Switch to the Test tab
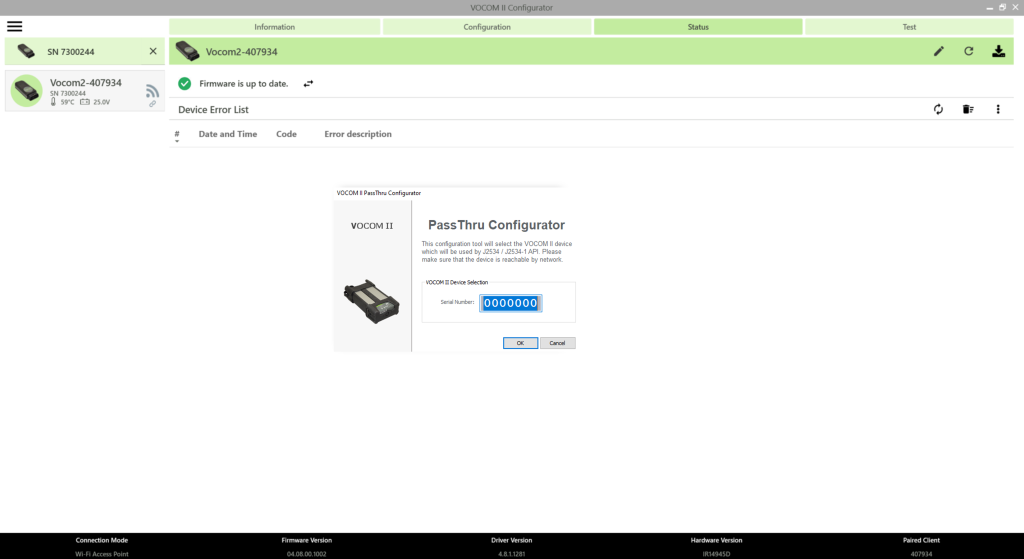 pos(909,27)
